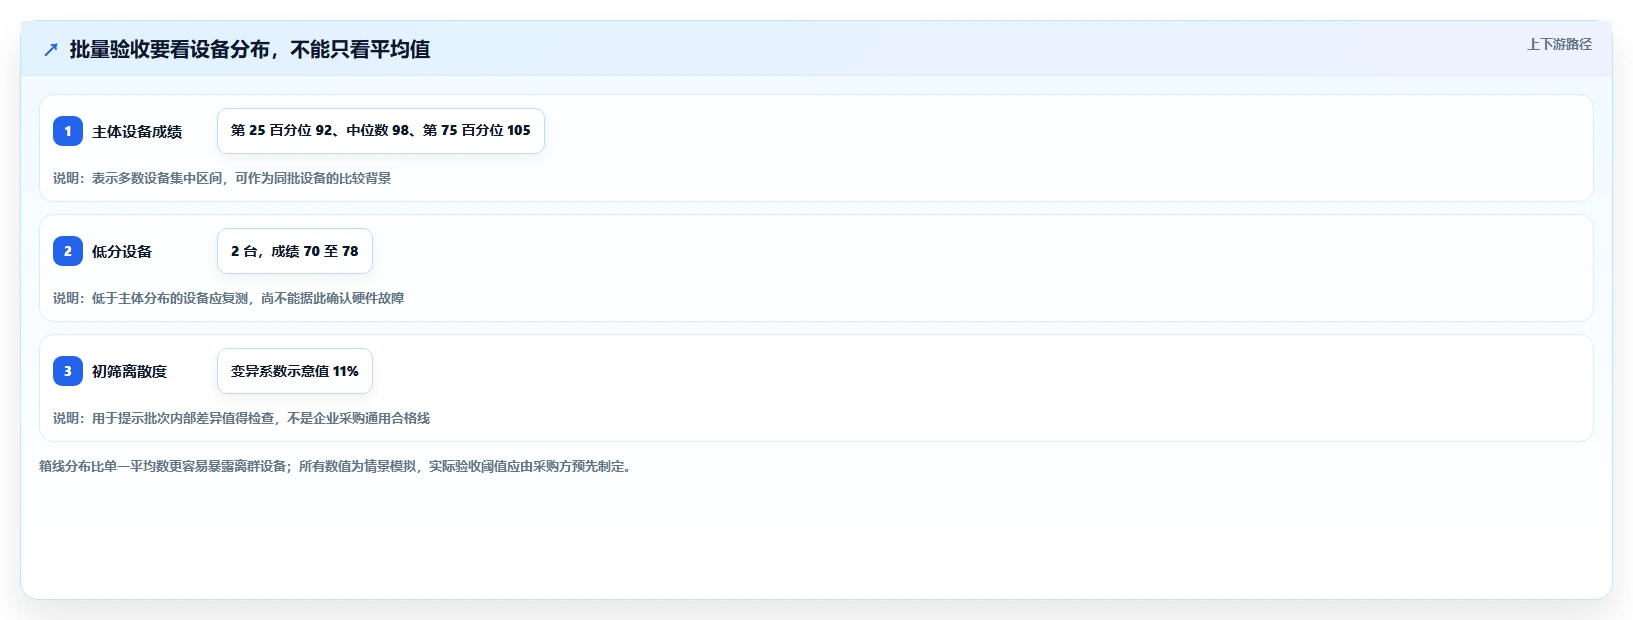Click the 上下游路径 label
Screen dimensions: 1633x620
(1559, 44)
